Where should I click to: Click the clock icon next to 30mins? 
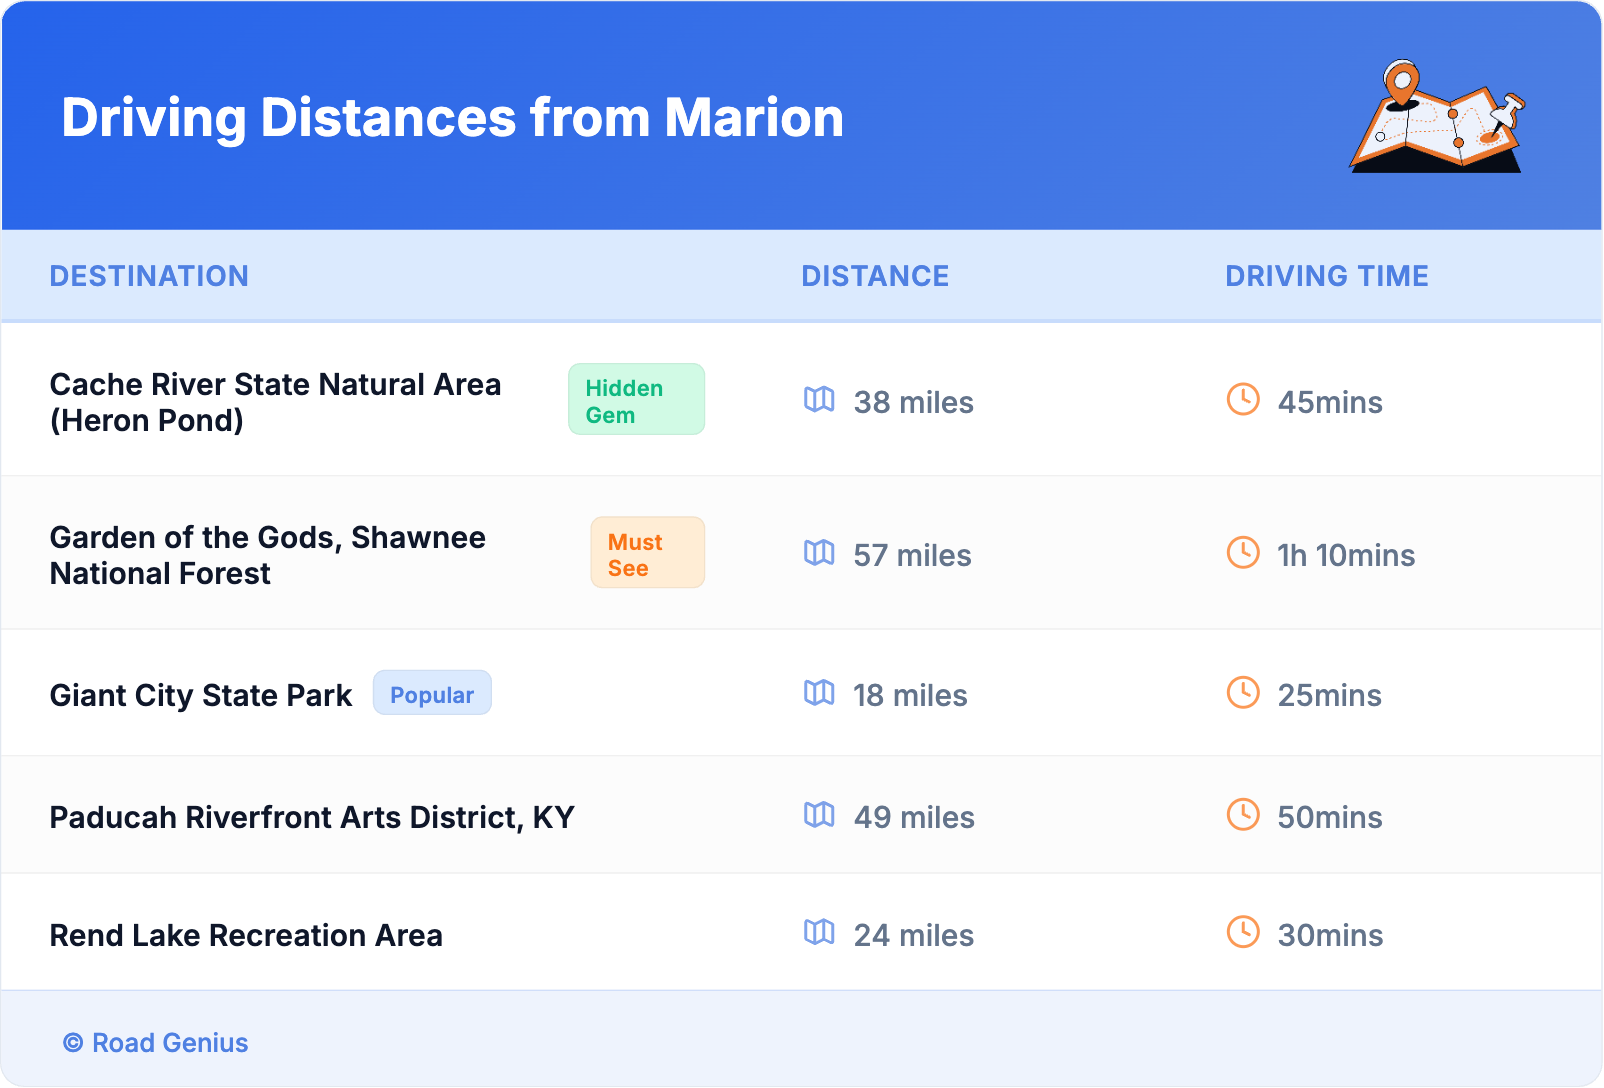[1243, 933]
